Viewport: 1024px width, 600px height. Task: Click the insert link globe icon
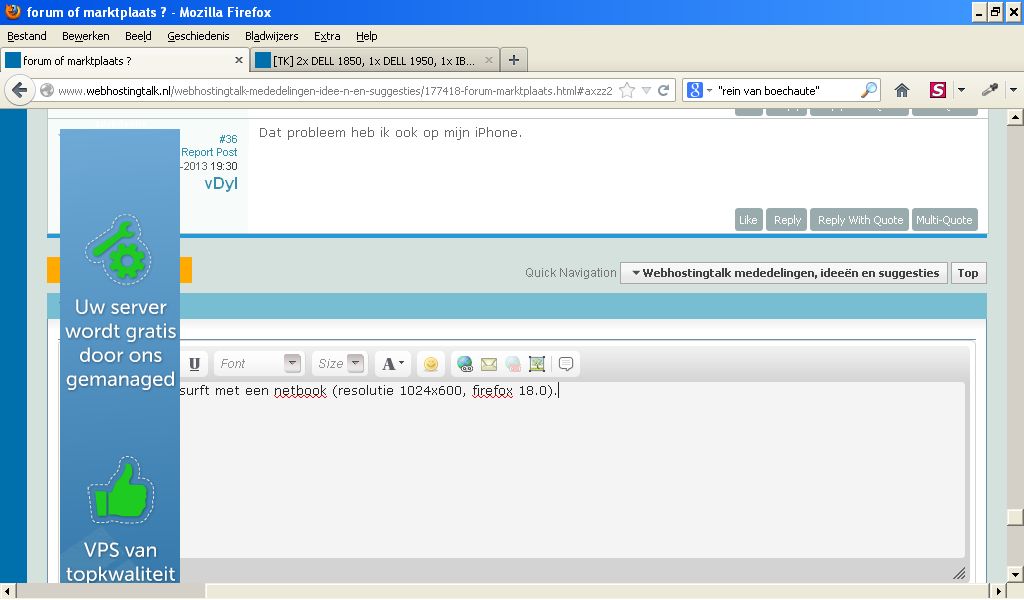[465, 364]
